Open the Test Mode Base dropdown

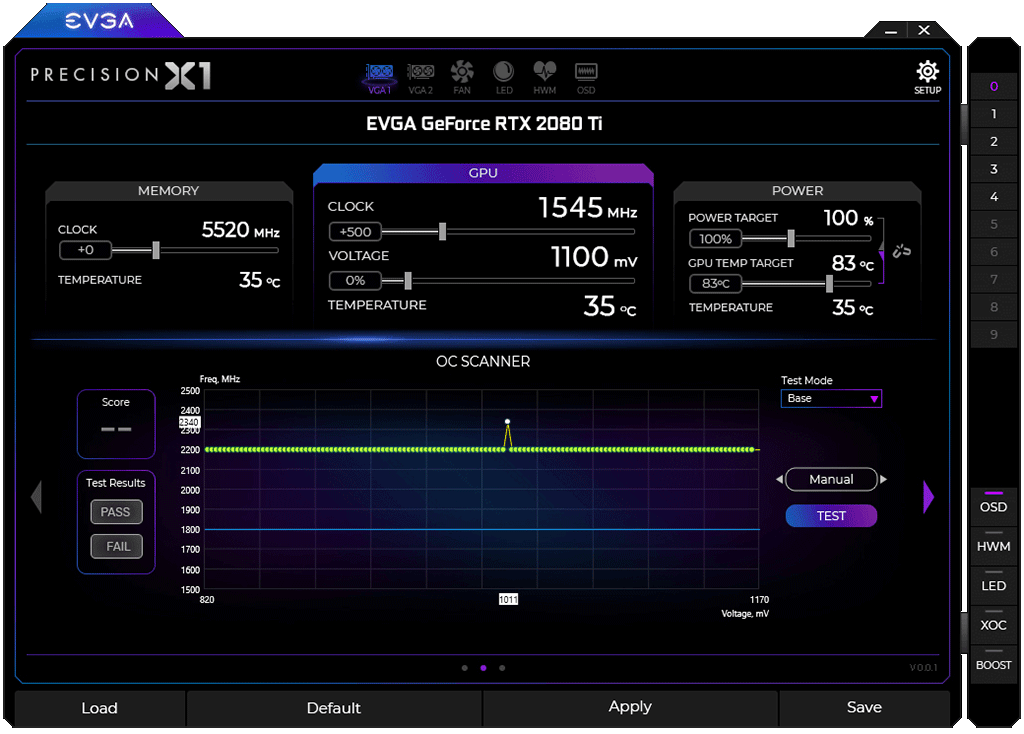click(x=831, y=398)
